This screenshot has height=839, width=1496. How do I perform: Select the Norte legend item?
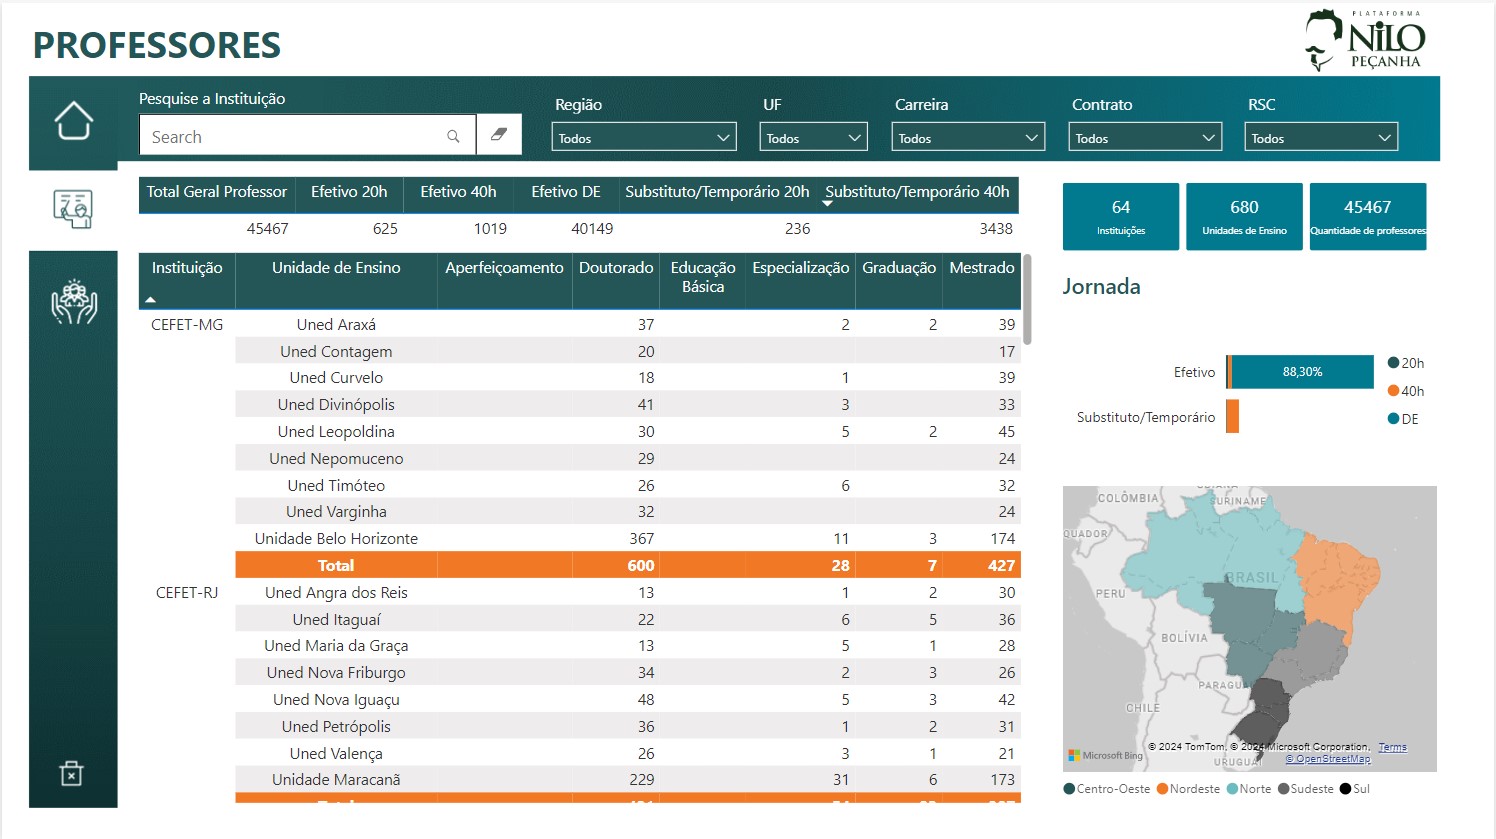tap(1250, 789)
